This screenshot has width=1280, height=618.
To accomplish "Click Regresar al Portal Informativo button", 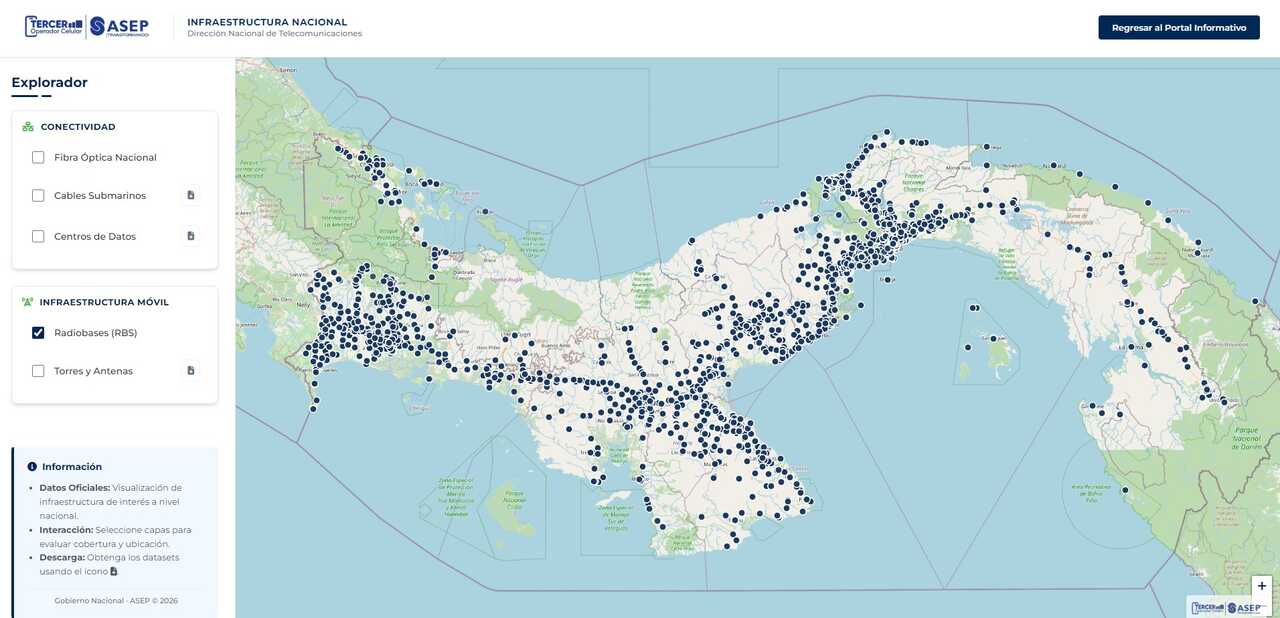I will (x=1179, y=27).
